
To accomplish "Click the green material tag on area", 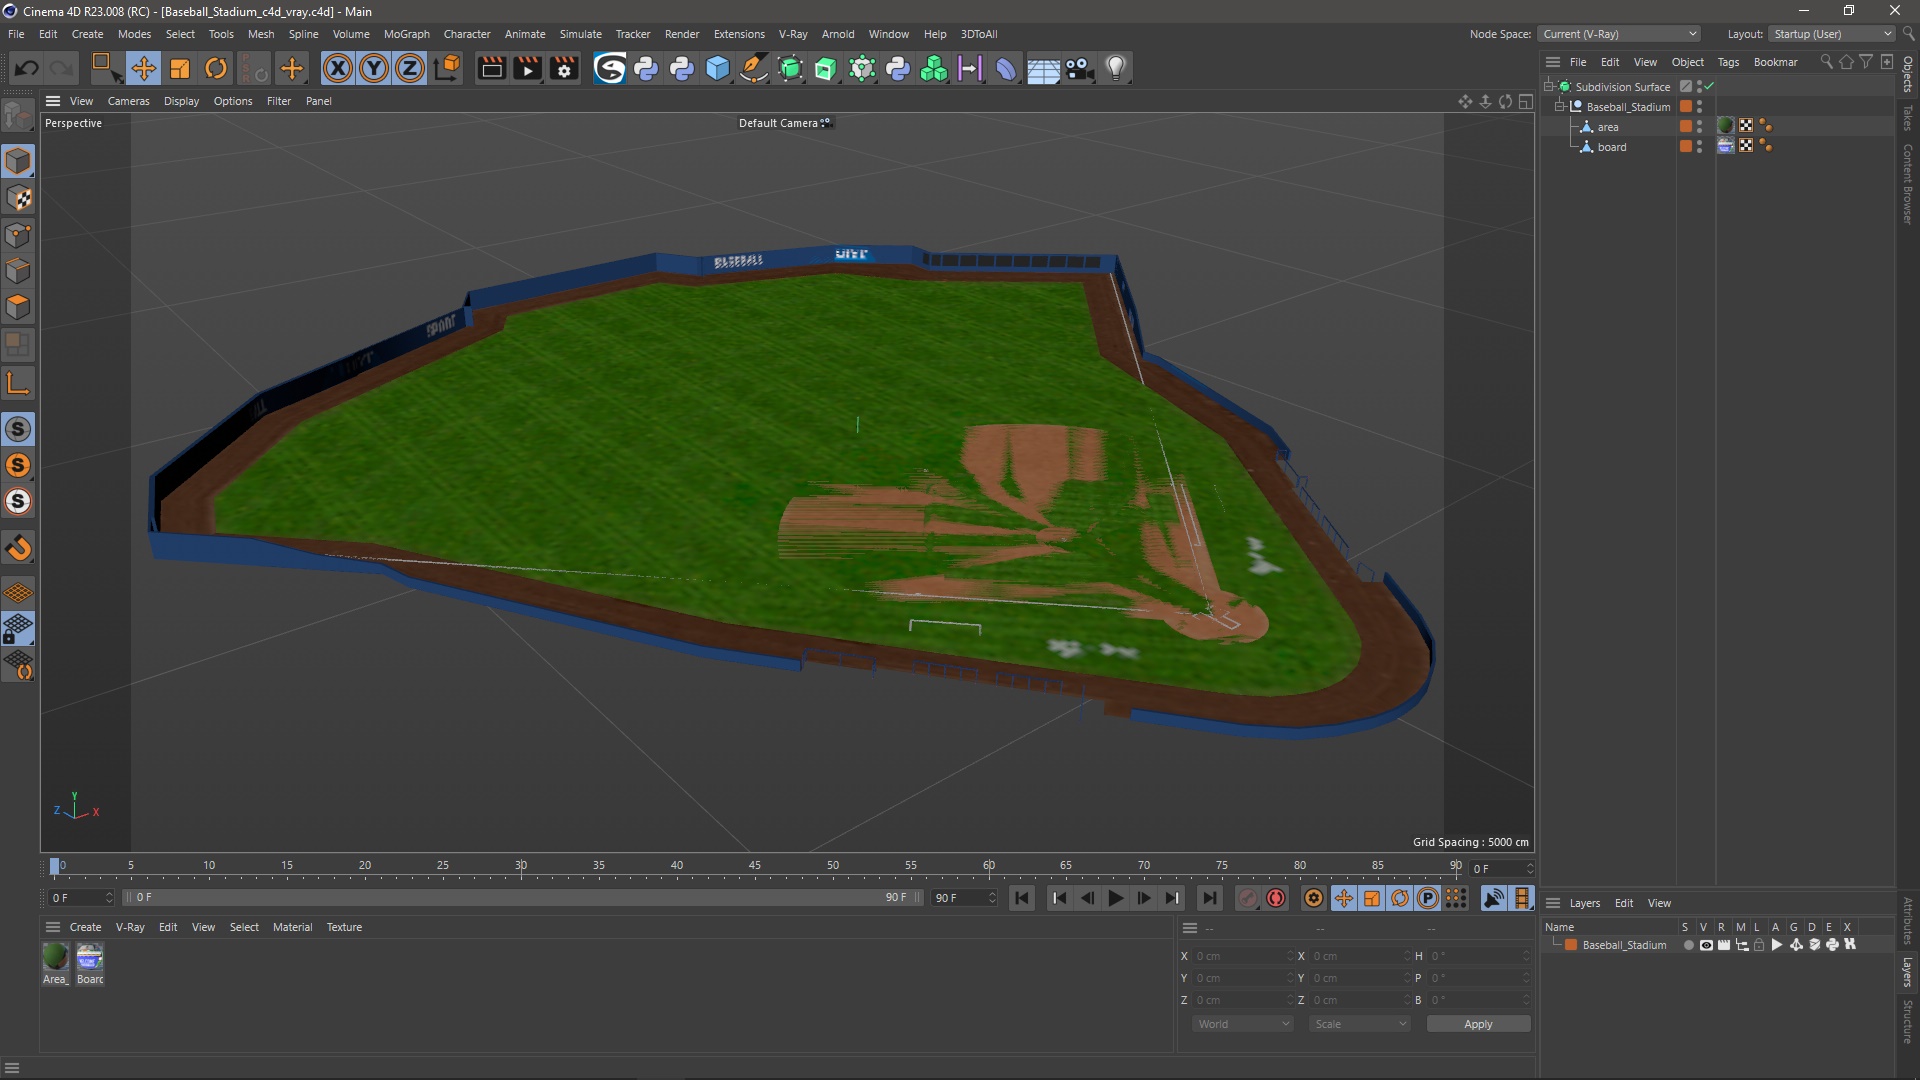I will point(1726,126).
